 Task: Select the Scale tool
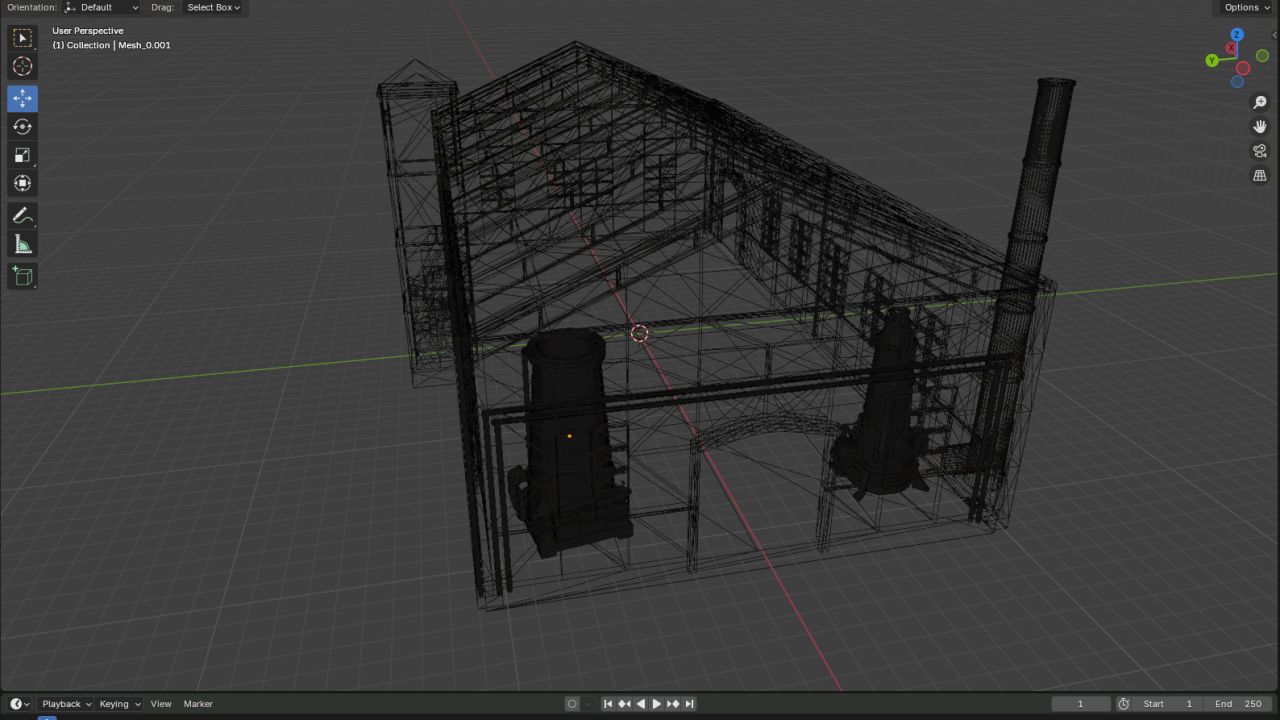click(x=22, y=155)
